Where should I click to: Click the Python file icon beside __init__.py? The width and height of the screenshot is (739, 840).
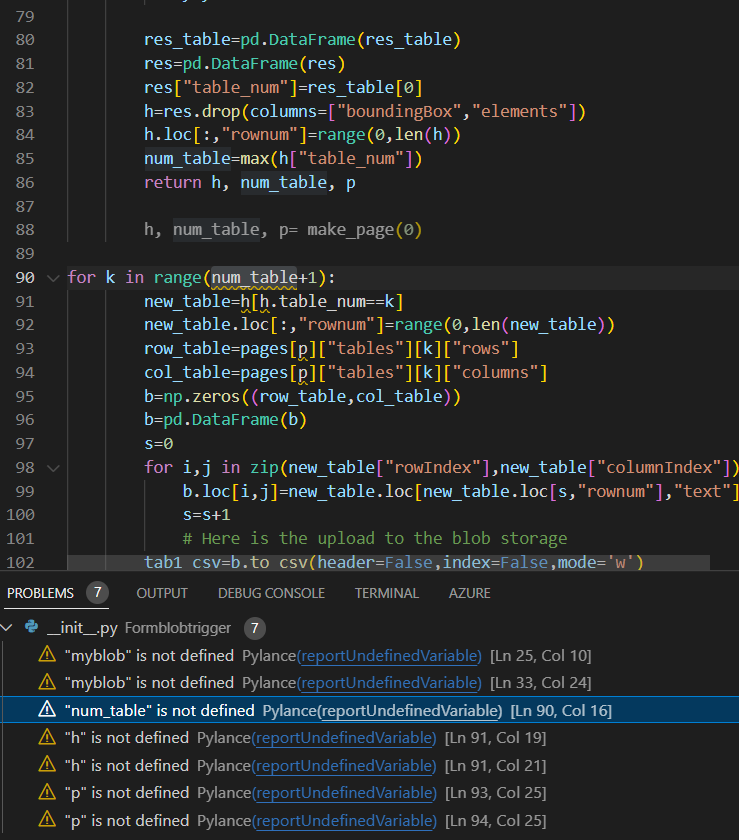pyautogui.click(x=32, y=627)
